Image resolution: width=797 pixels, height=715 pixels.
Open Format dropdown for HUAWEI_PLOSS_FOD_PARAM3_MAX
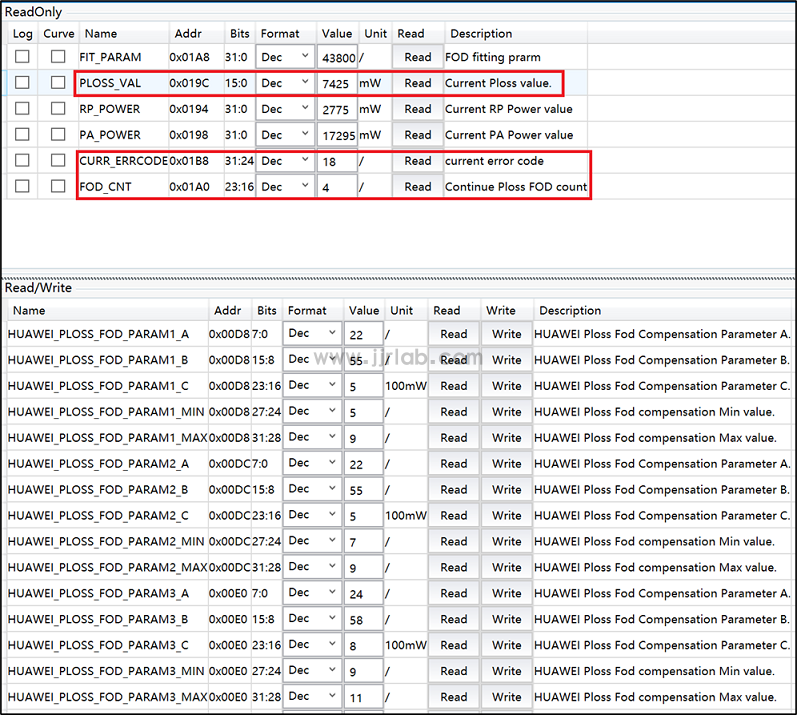coord(312,696)
